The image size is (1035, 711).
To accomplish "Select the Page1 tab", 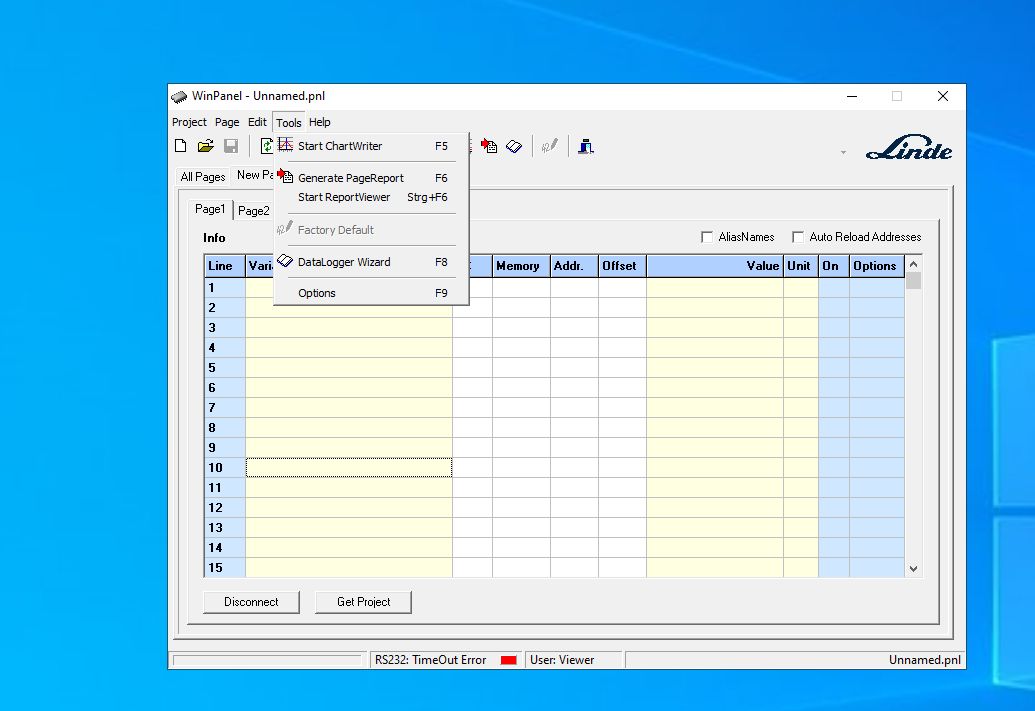I will 210,209.
